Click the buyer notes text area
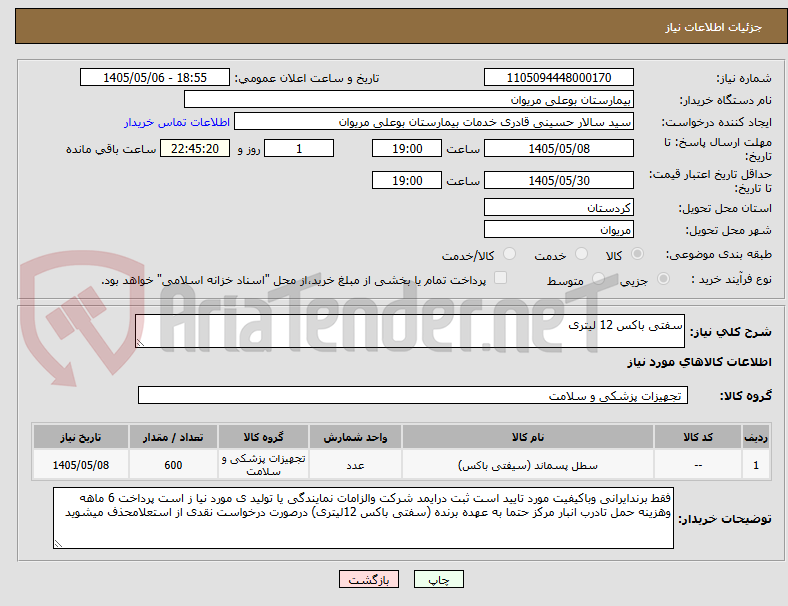Image resolution: width=788 pixels, height=606 pixels. tap(363, 518)
